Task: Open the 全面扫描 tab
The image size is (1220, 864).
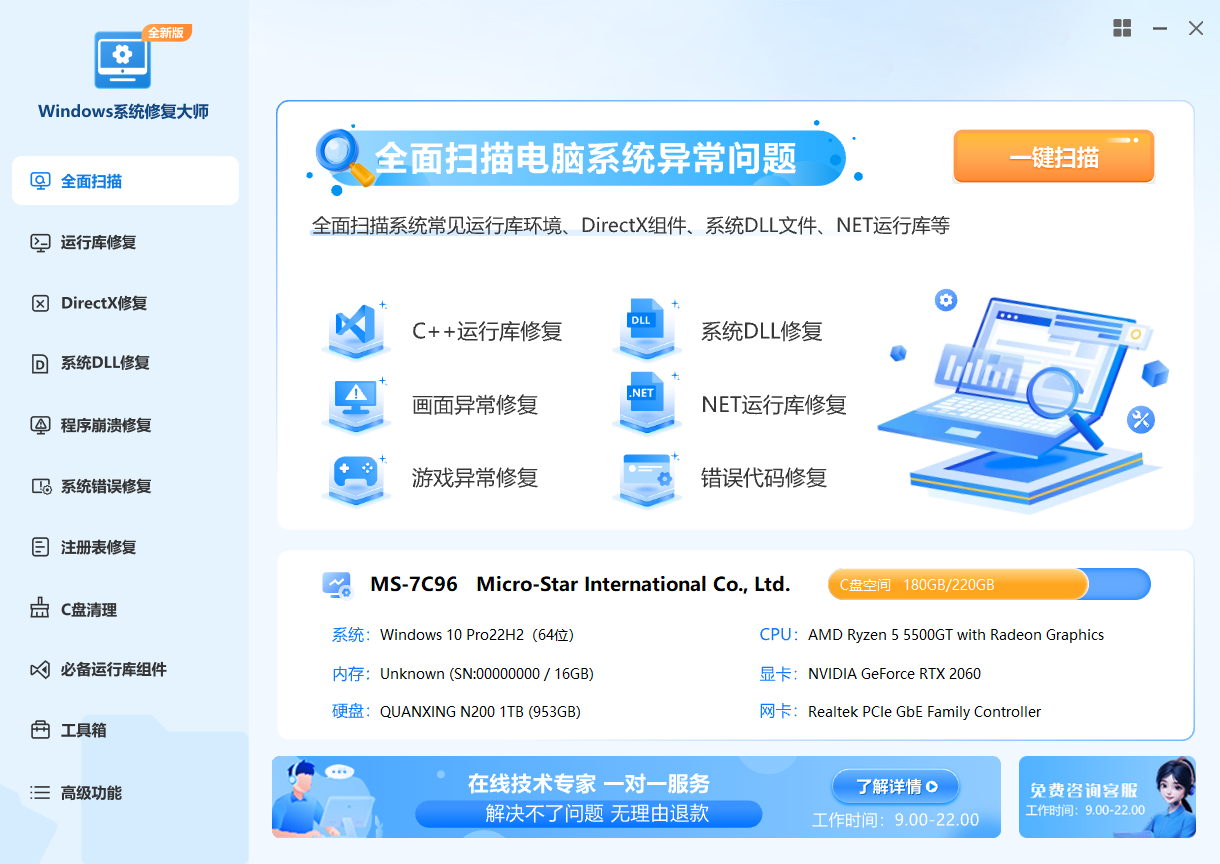Action: click(125, 181)
